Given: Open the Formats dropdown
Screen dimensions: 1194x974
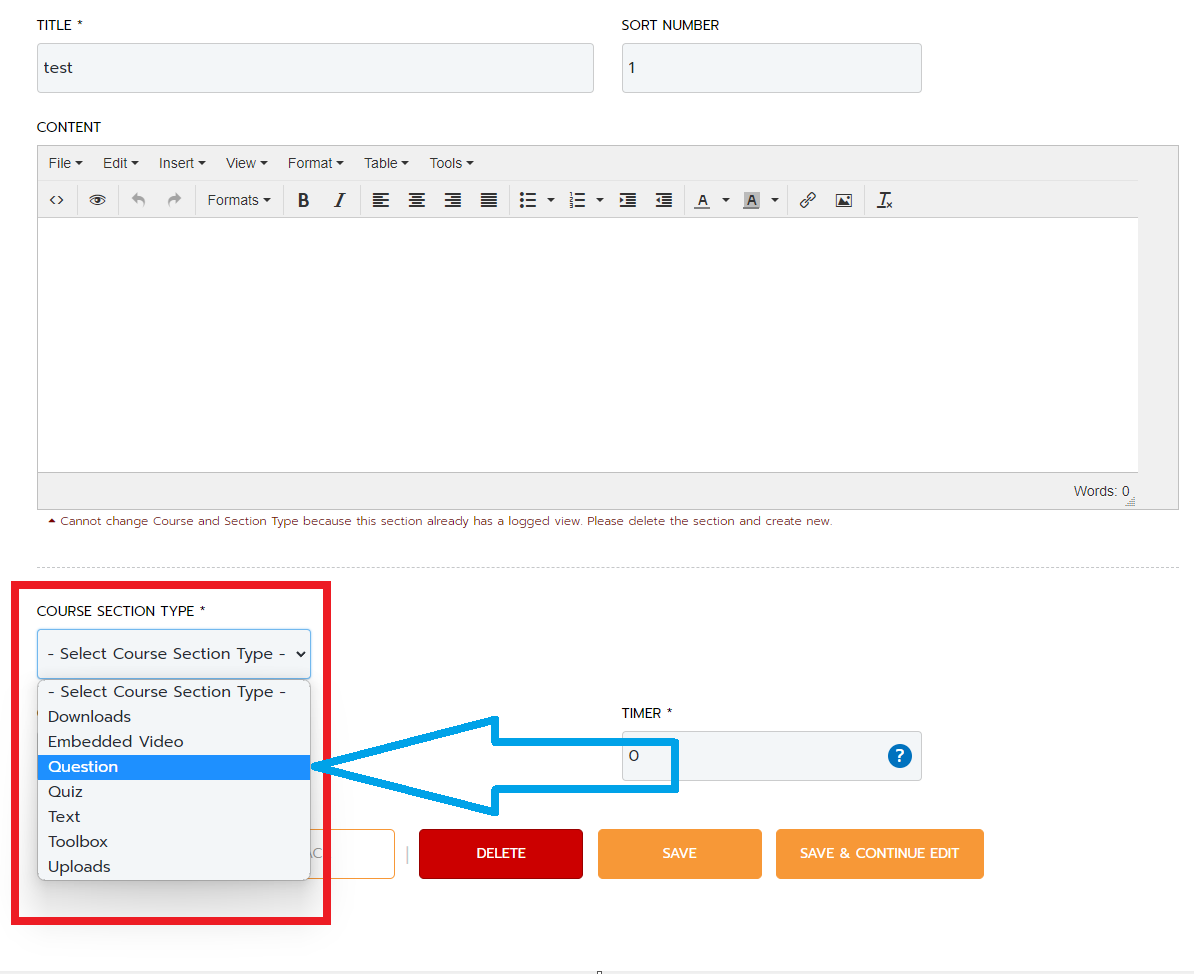Looking at the screenshot, I should 238,200.
